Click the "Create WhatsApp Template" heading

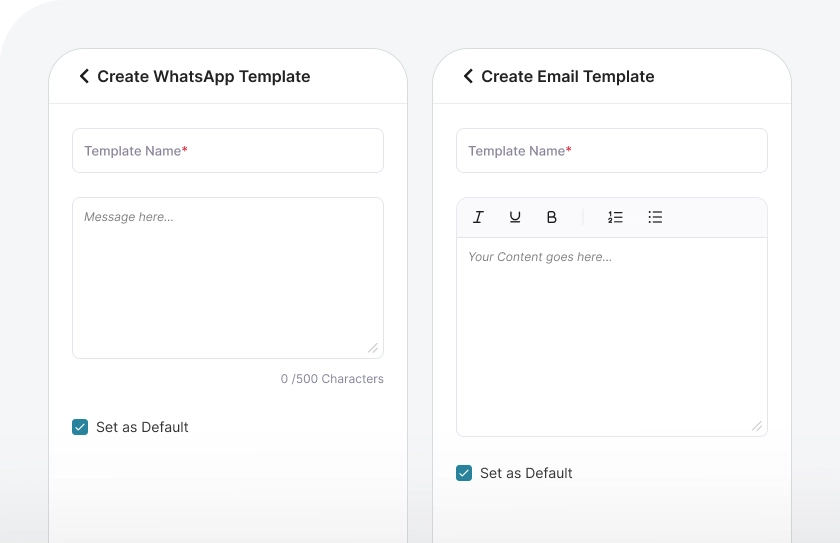pos(204,76)
